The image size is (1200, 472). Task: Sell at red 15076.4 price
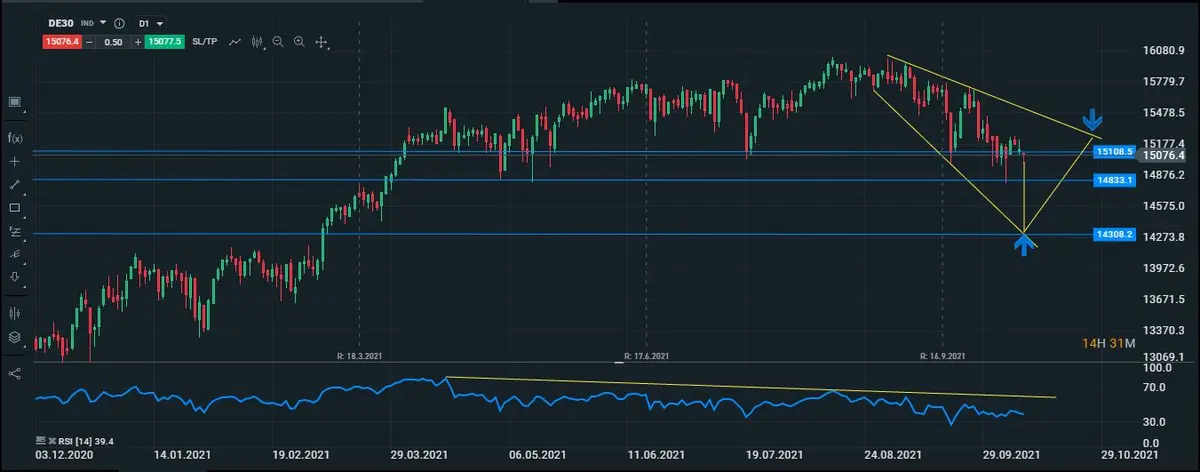click(x=61, y=42)
